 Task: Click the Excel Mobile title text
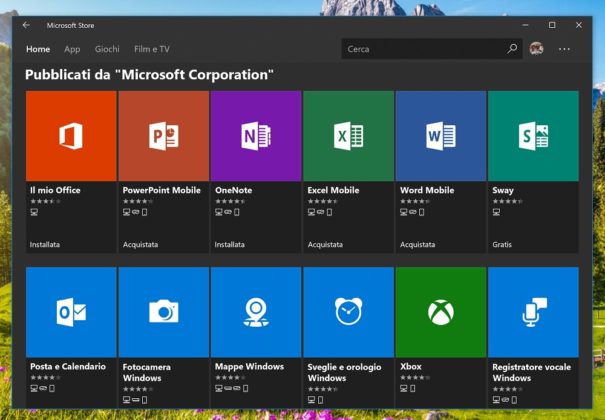pyautogui.click(x=333, y=190)
